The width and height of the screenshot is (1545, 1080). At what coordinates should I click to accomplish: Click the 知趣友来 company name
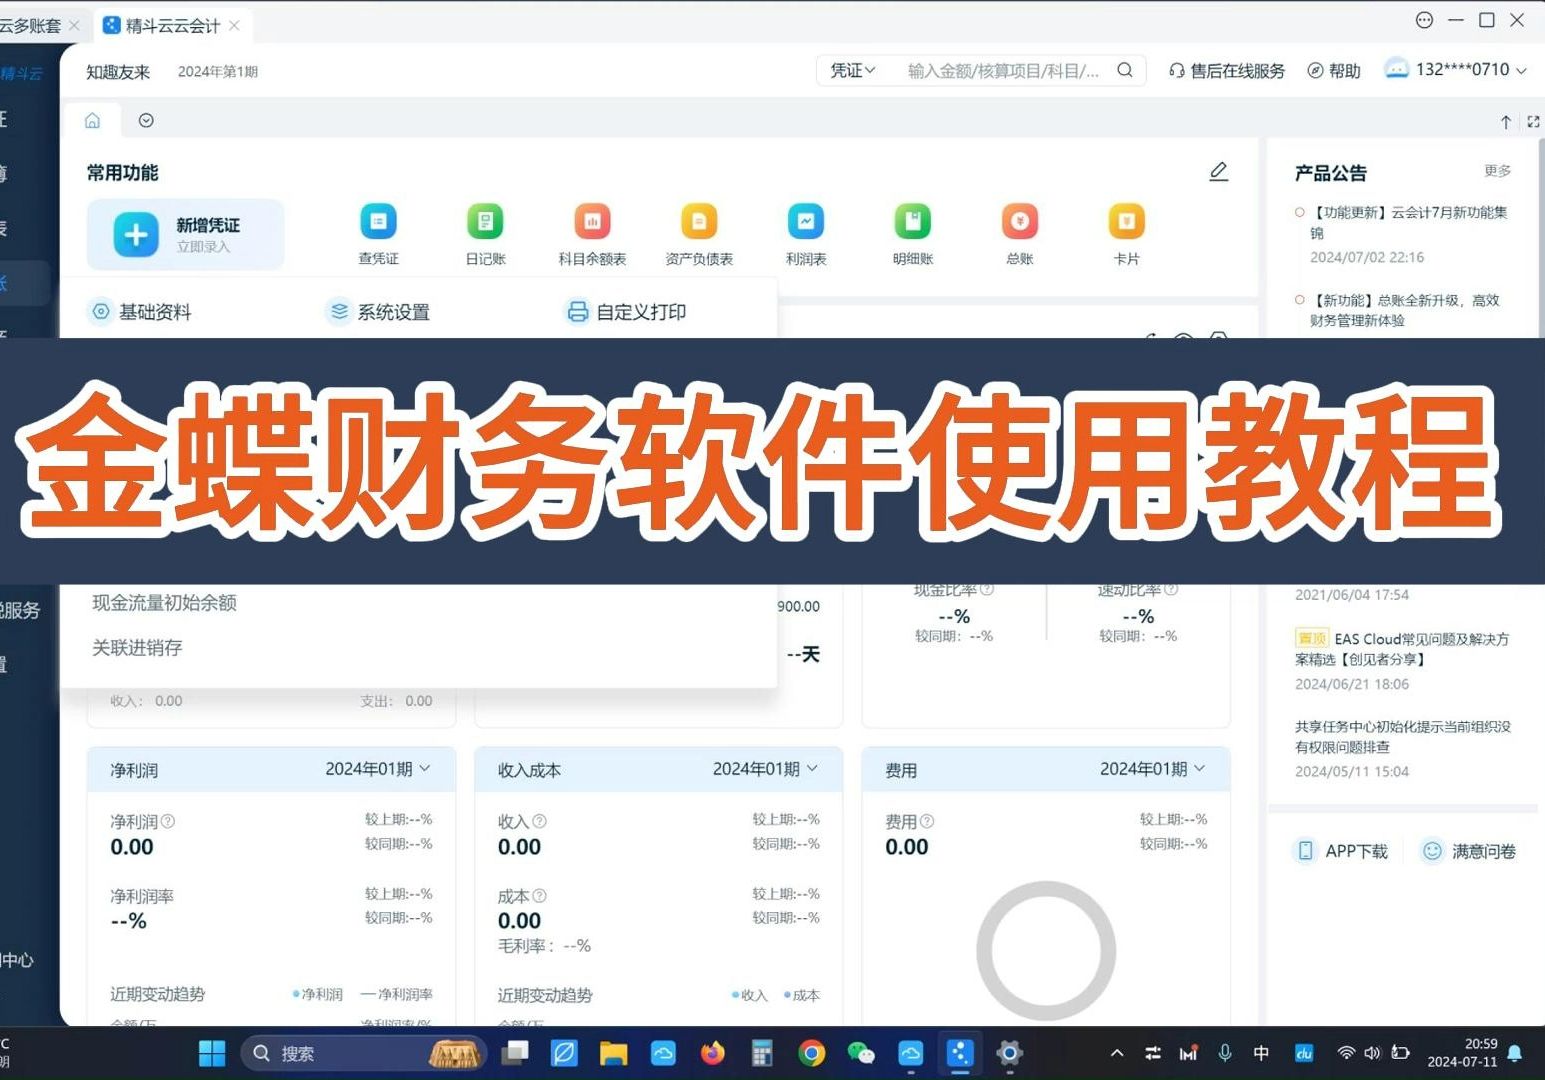click(118, 72)
